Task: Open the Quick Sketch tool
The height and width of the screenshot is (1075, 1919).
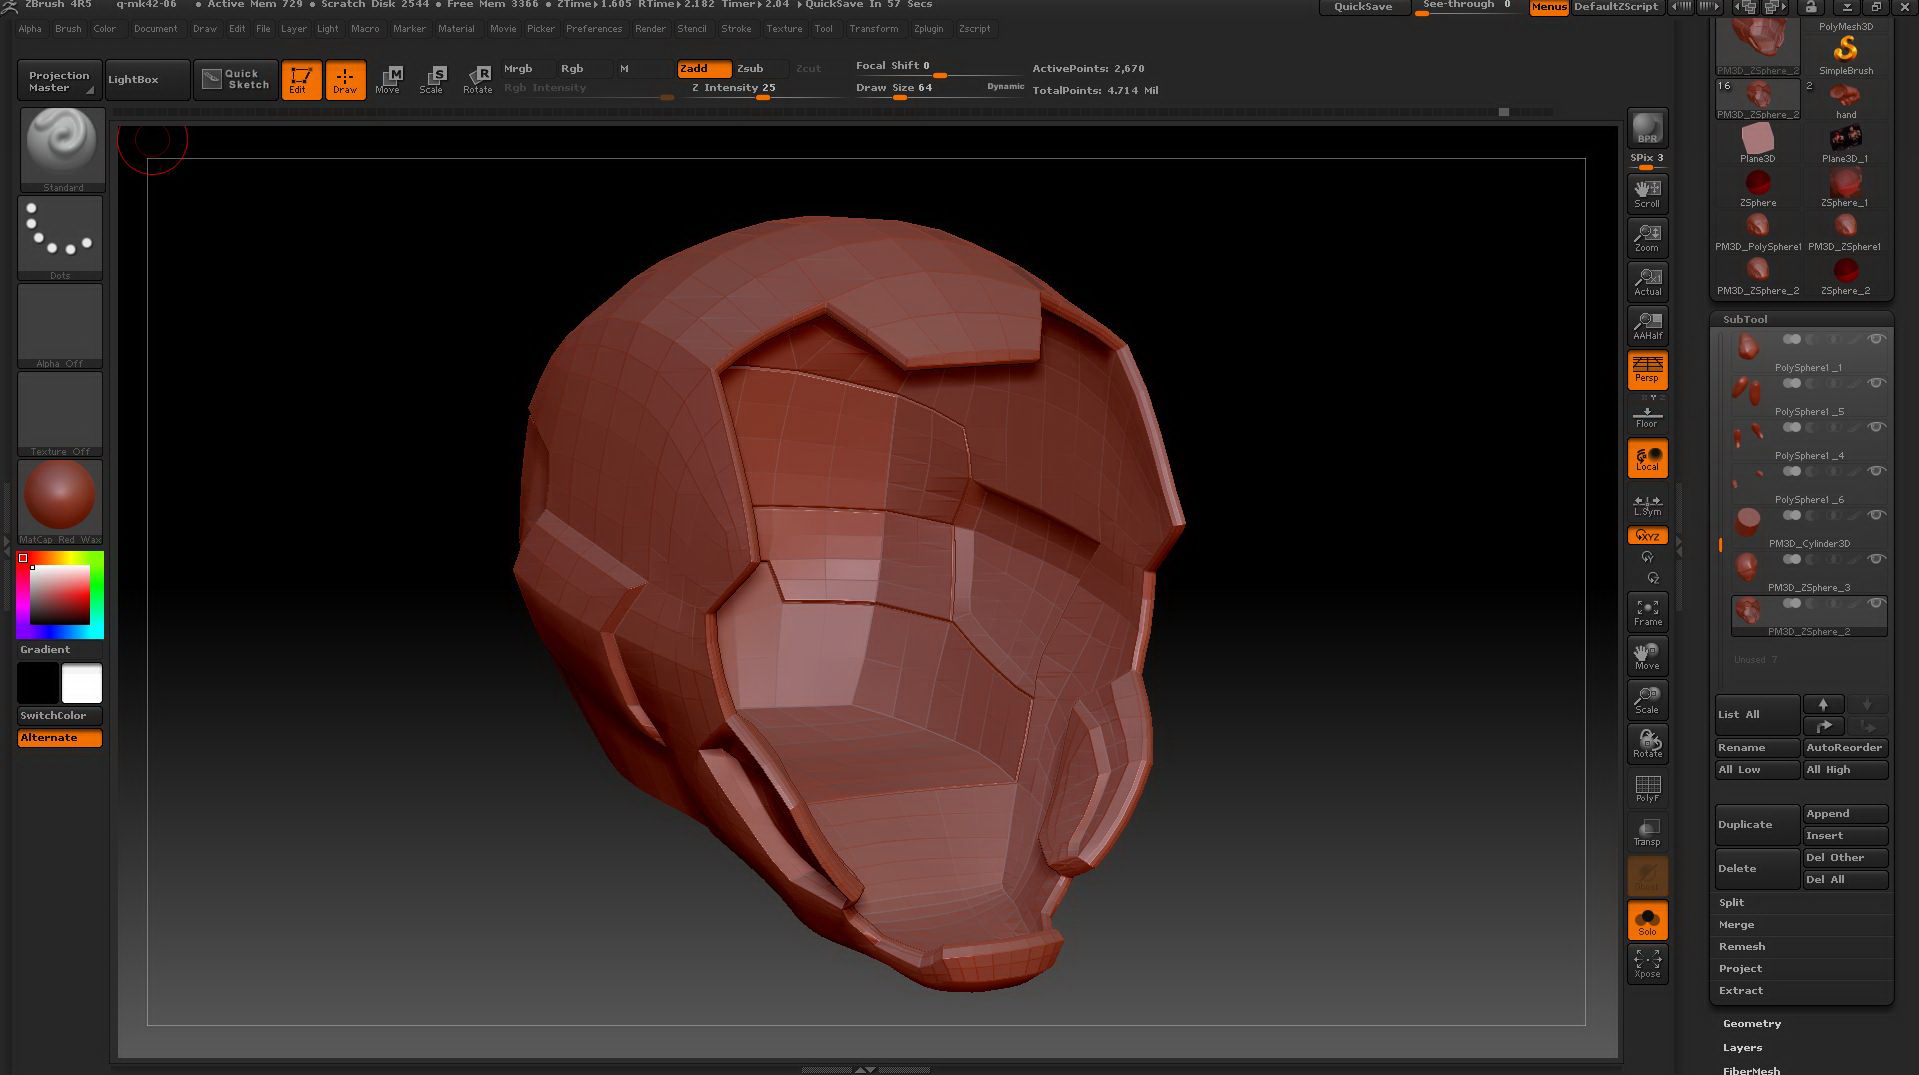Action: (x=235, y=80)
